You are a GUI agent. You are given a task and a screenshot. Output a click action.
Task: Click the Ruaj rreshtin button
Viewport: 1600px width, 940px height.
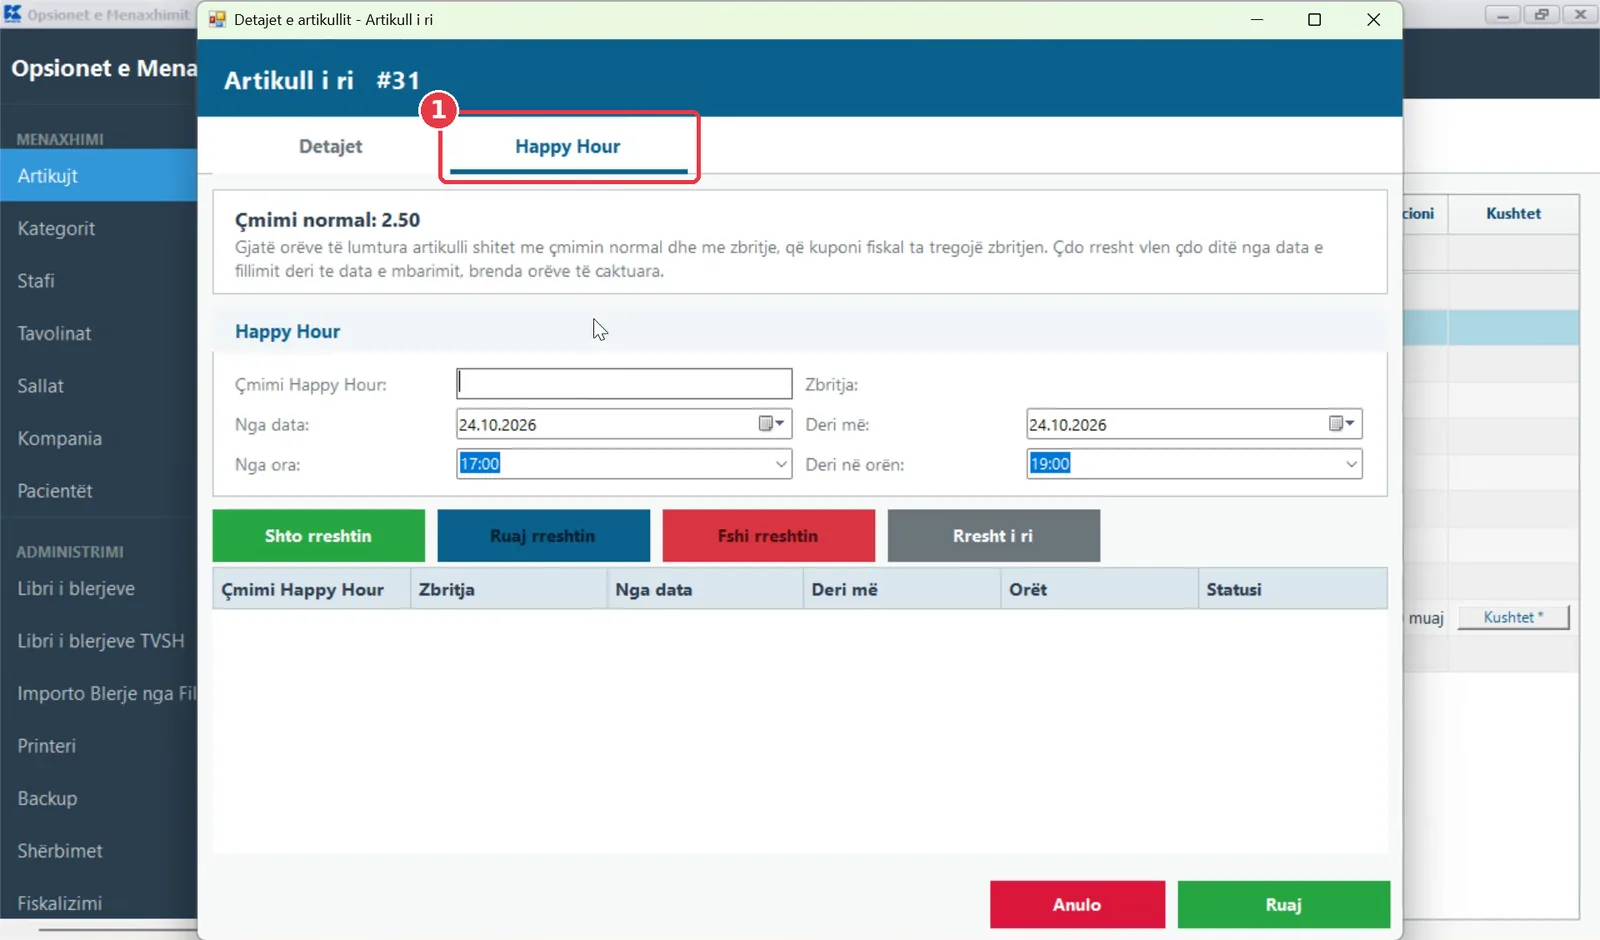click(x=543, y=536)
